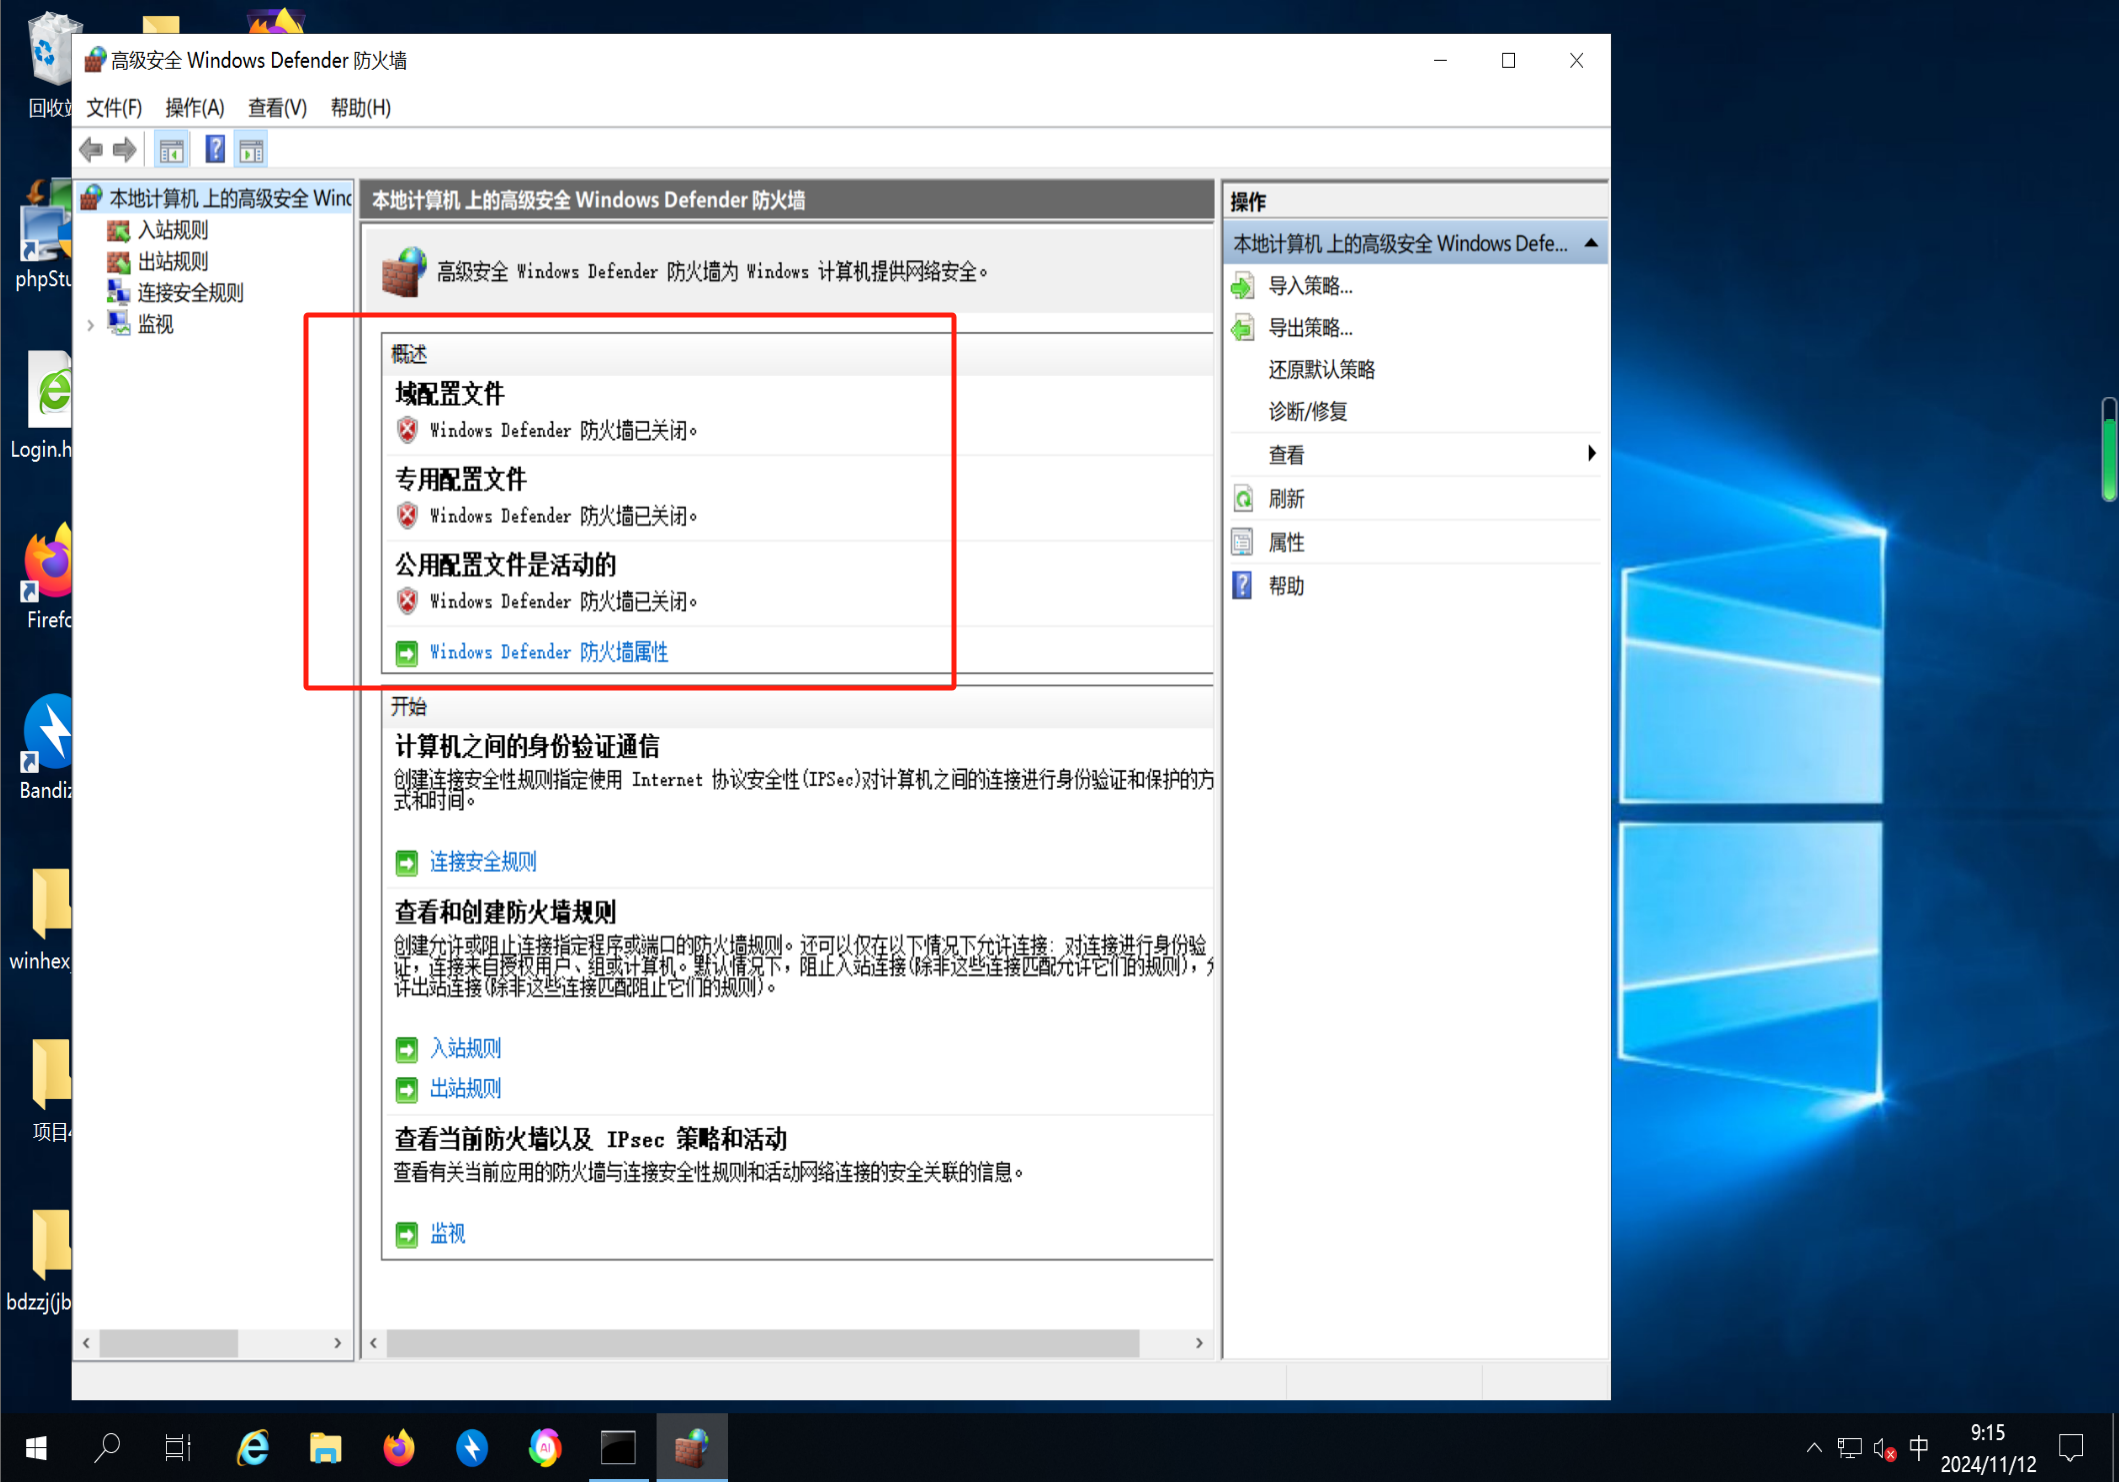Click the Forward arrow in the toolbar
Image resolution: width=2119 pixels, height=1482 pixels.
[x=124, y=150]
